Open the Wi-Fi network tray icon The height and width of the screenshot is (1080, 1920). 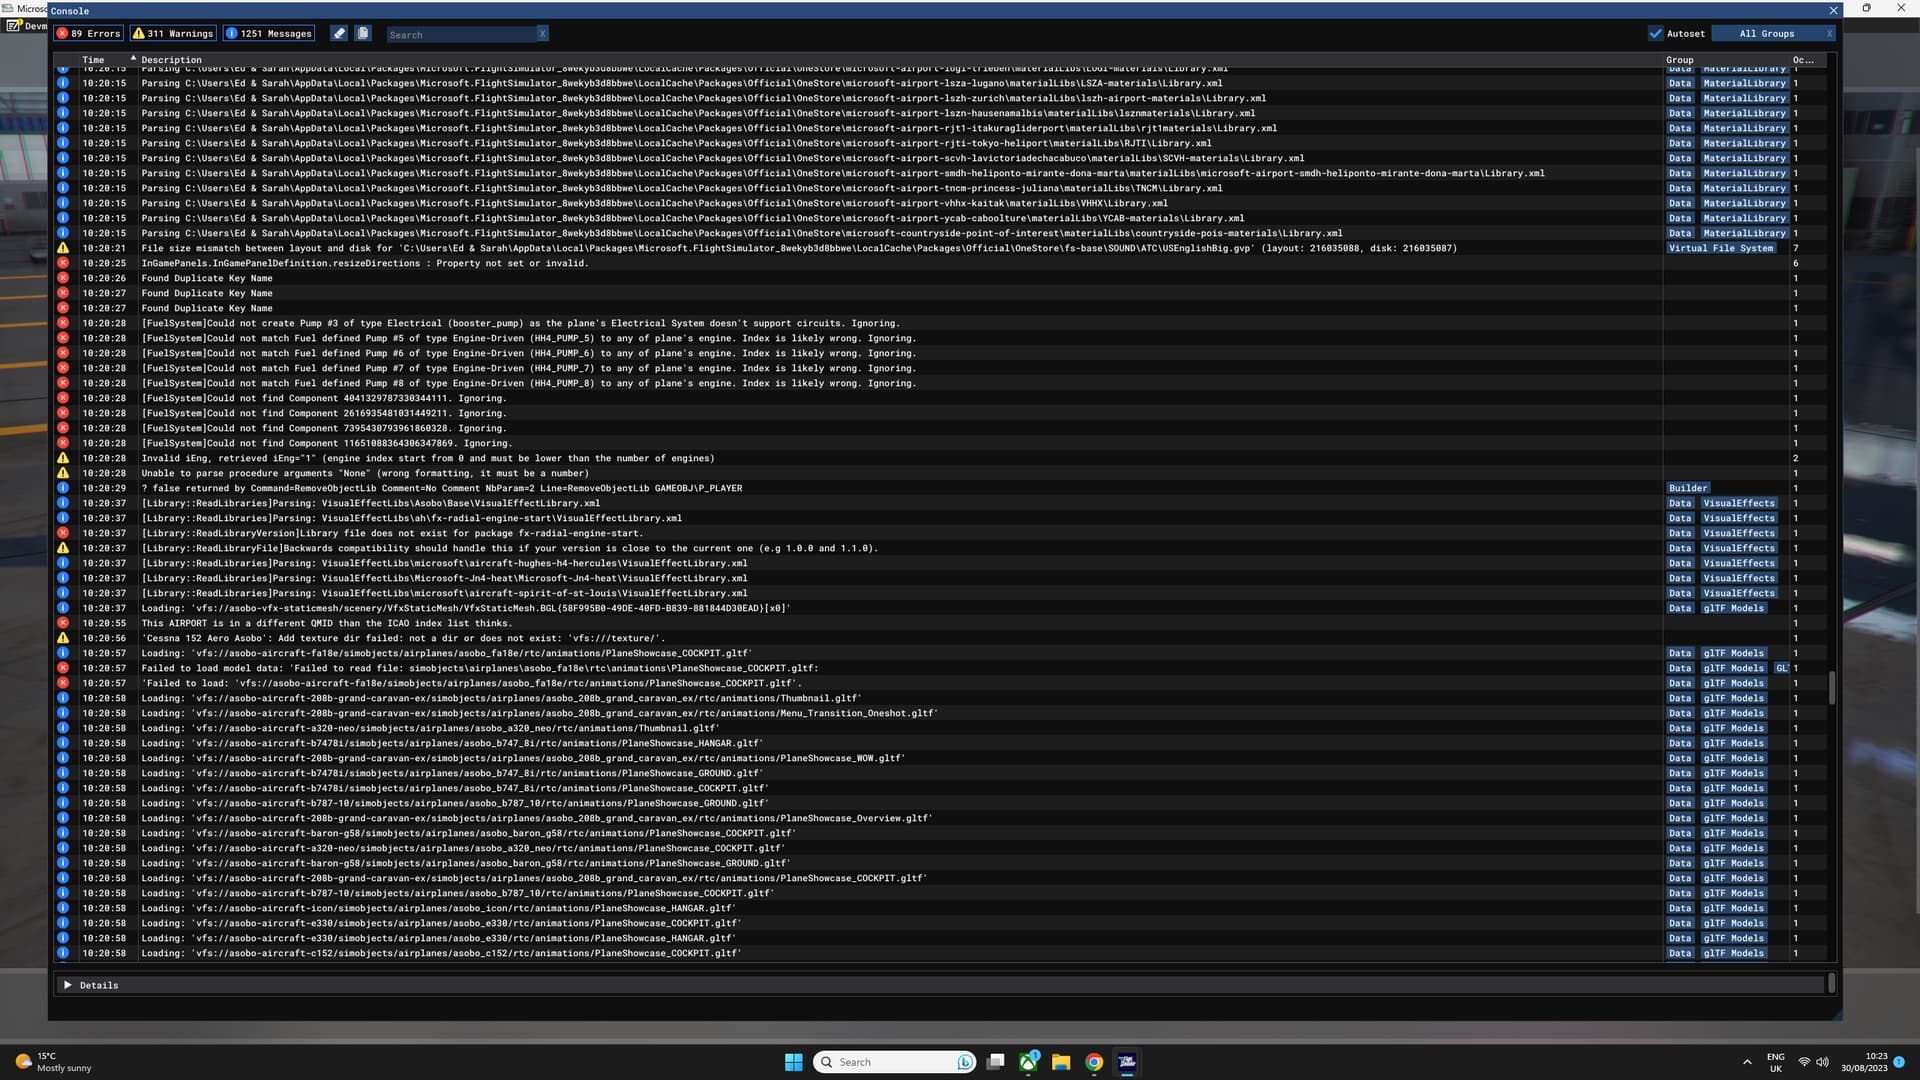point(1804,1062)
